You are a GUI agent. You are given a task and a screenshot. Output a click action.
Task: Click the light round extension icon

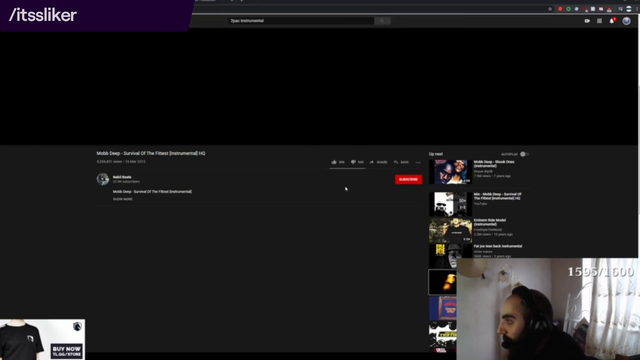click(576, 9)
